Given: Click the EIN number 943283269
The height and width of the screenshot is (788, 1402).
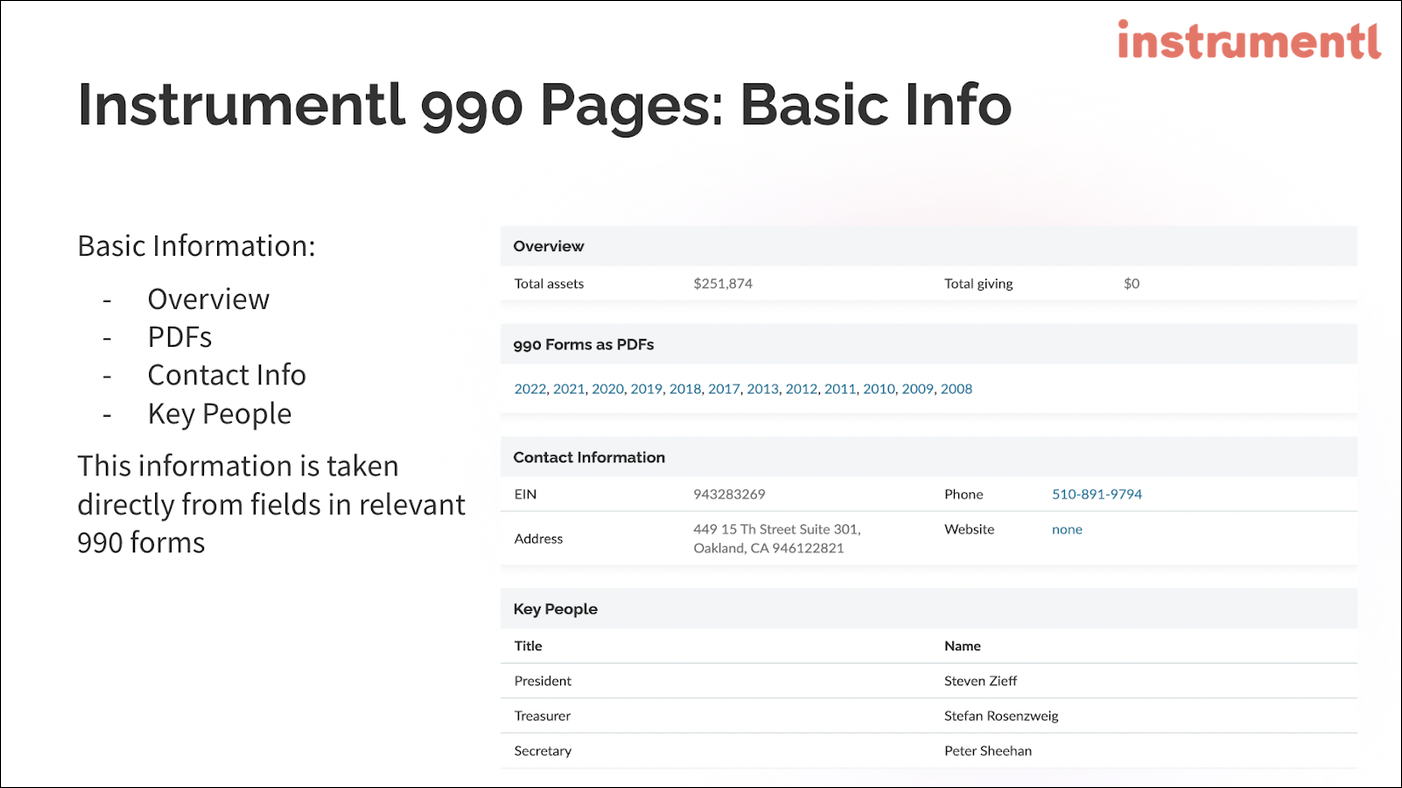Looking at the screenshot, I should [x=729, y=494].
